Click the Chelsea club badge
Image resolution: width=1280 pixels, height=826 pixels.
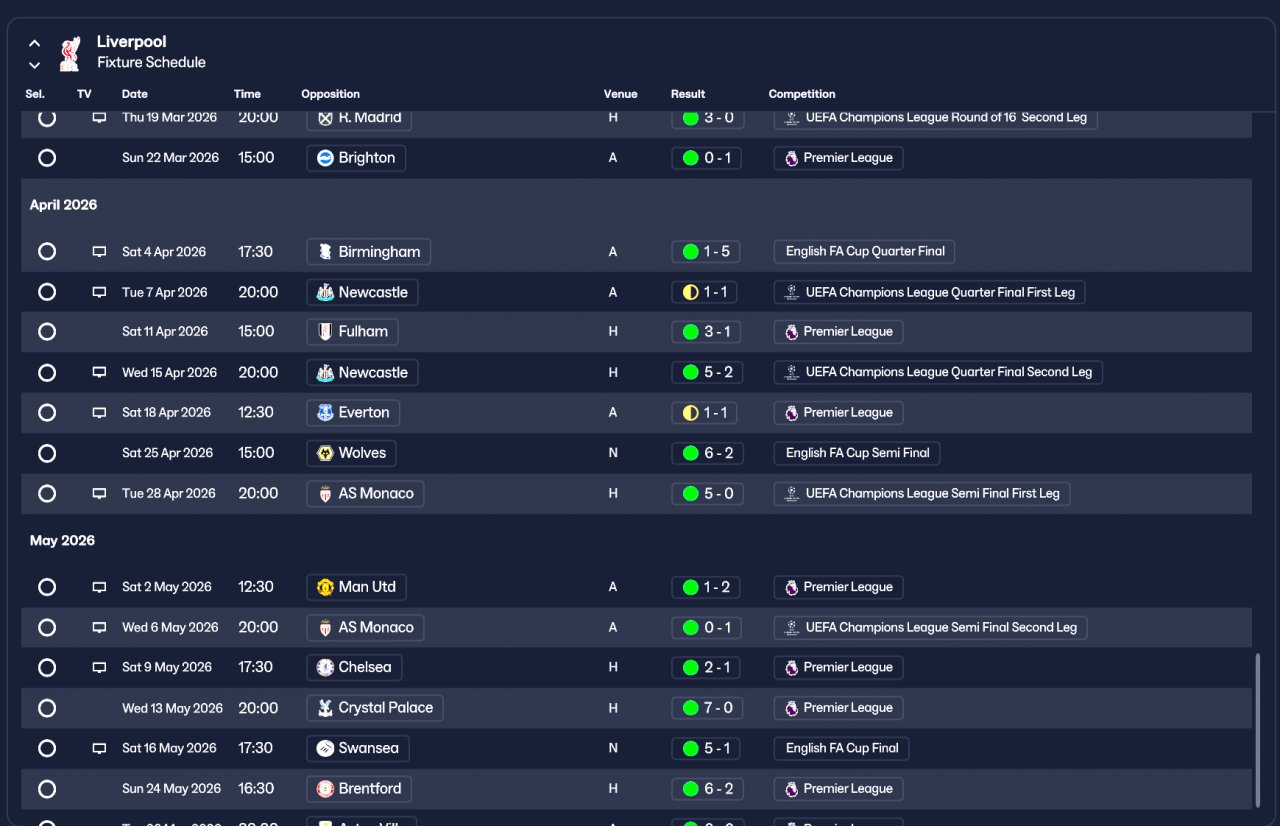(325, 667)
